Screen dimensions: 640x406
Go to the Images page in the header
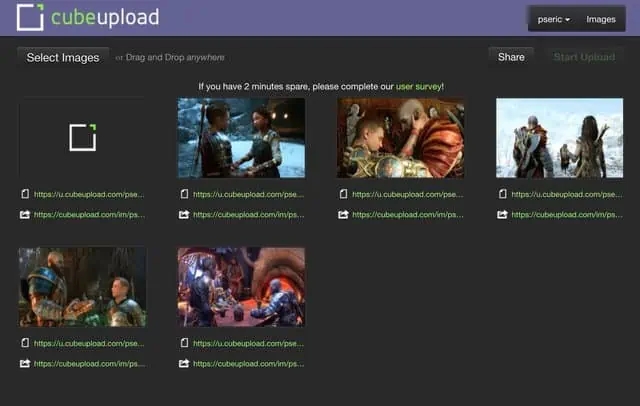pyautogui.click(x=601, y=19)
